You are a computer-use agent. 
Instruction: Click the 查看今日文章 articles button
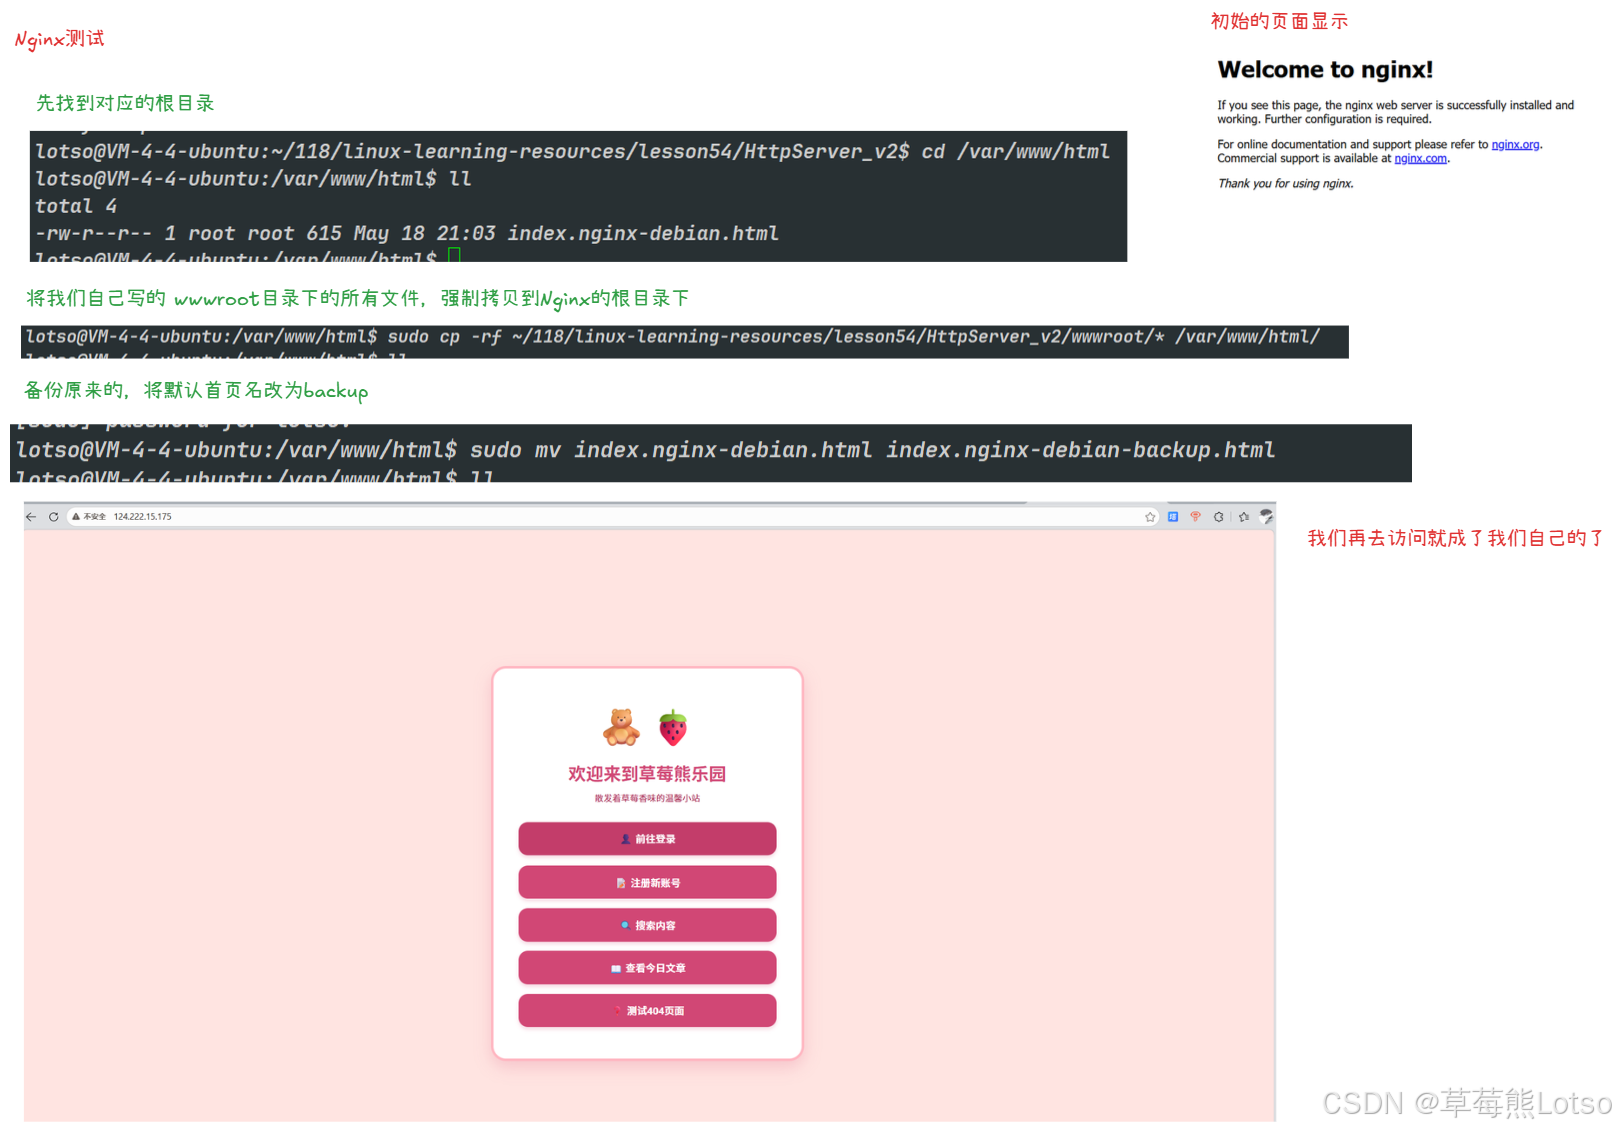[647, 968]
